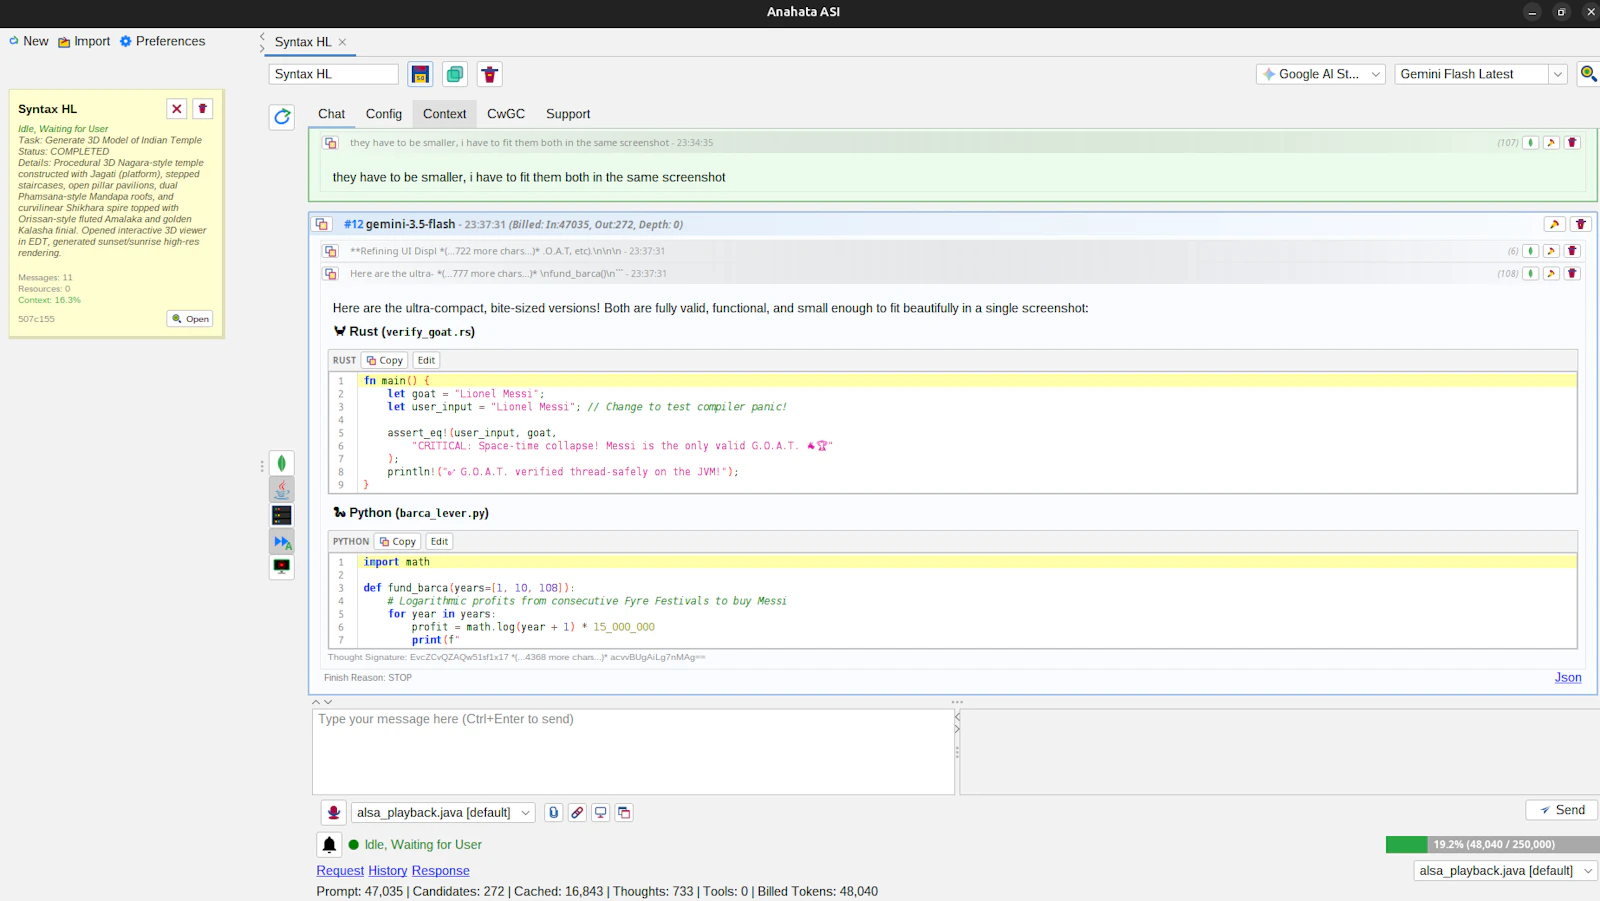Click the red trash icon beside session name
Screen dimensions: 1600x901
tap(489, 74)
